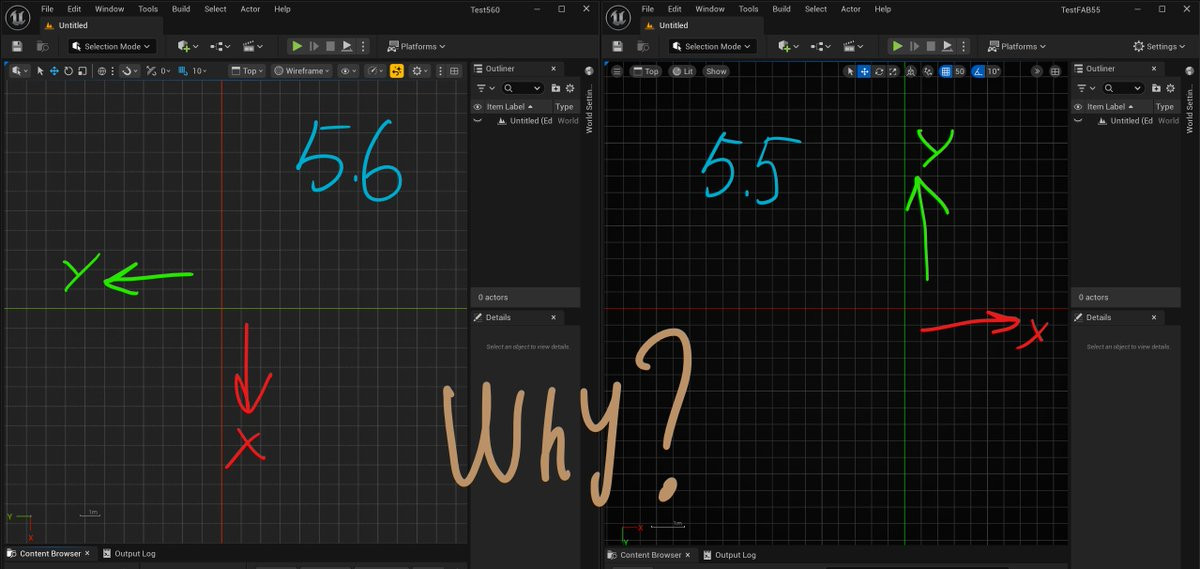This screenshot has height=569, width=1200.
Task: Click the yellow highlighted icon in Test560 viewport
Action: [x=397, y=71]
